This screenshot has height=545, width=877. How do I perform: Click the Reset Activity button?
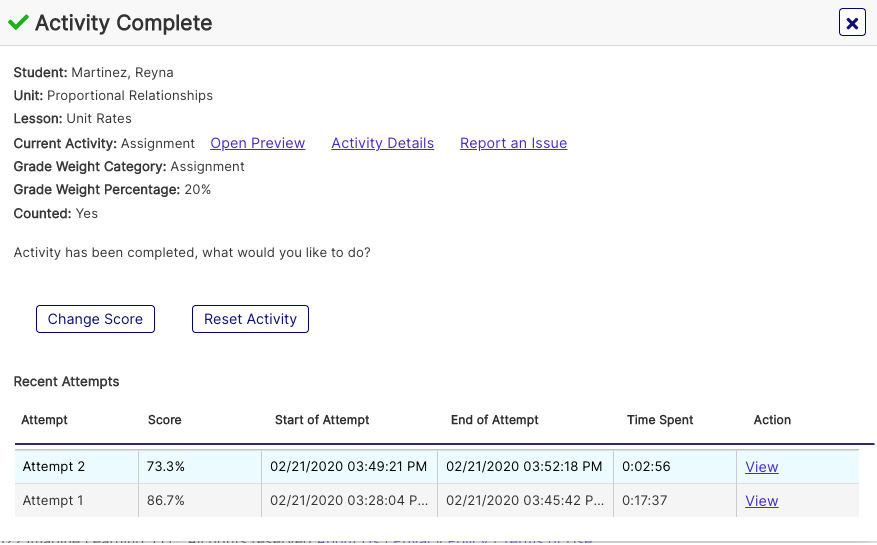(x=250, y=319)
